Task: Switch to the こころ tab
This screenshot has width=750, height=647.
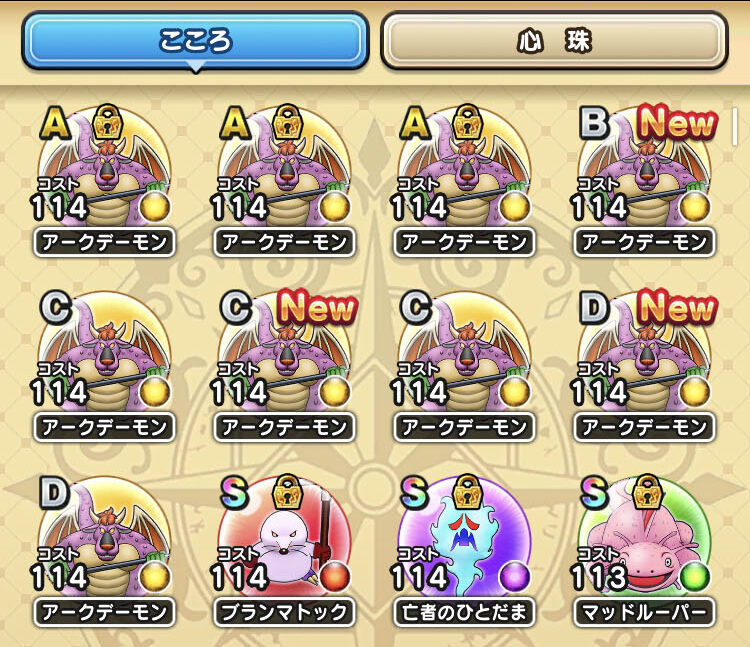Action: (195, 41)
